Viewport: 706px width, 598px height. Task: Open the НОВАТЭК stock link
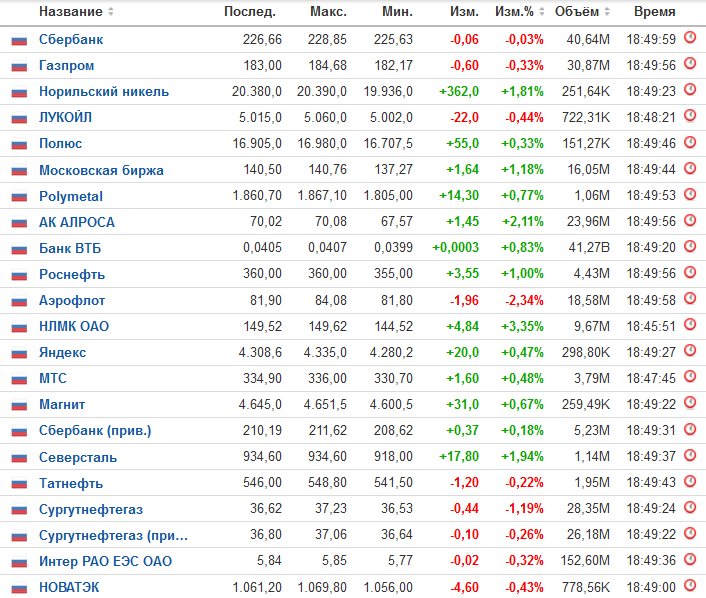click(69, 588)
